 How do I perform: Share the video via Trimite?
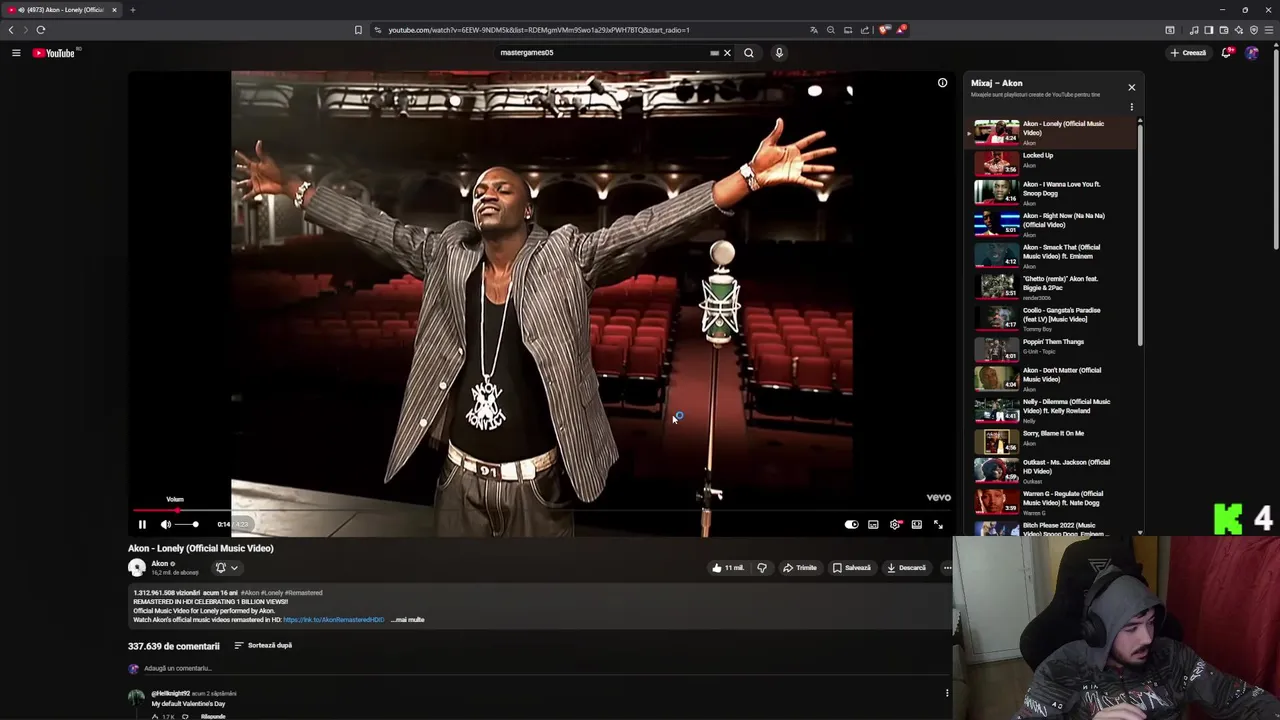point(800,568)
